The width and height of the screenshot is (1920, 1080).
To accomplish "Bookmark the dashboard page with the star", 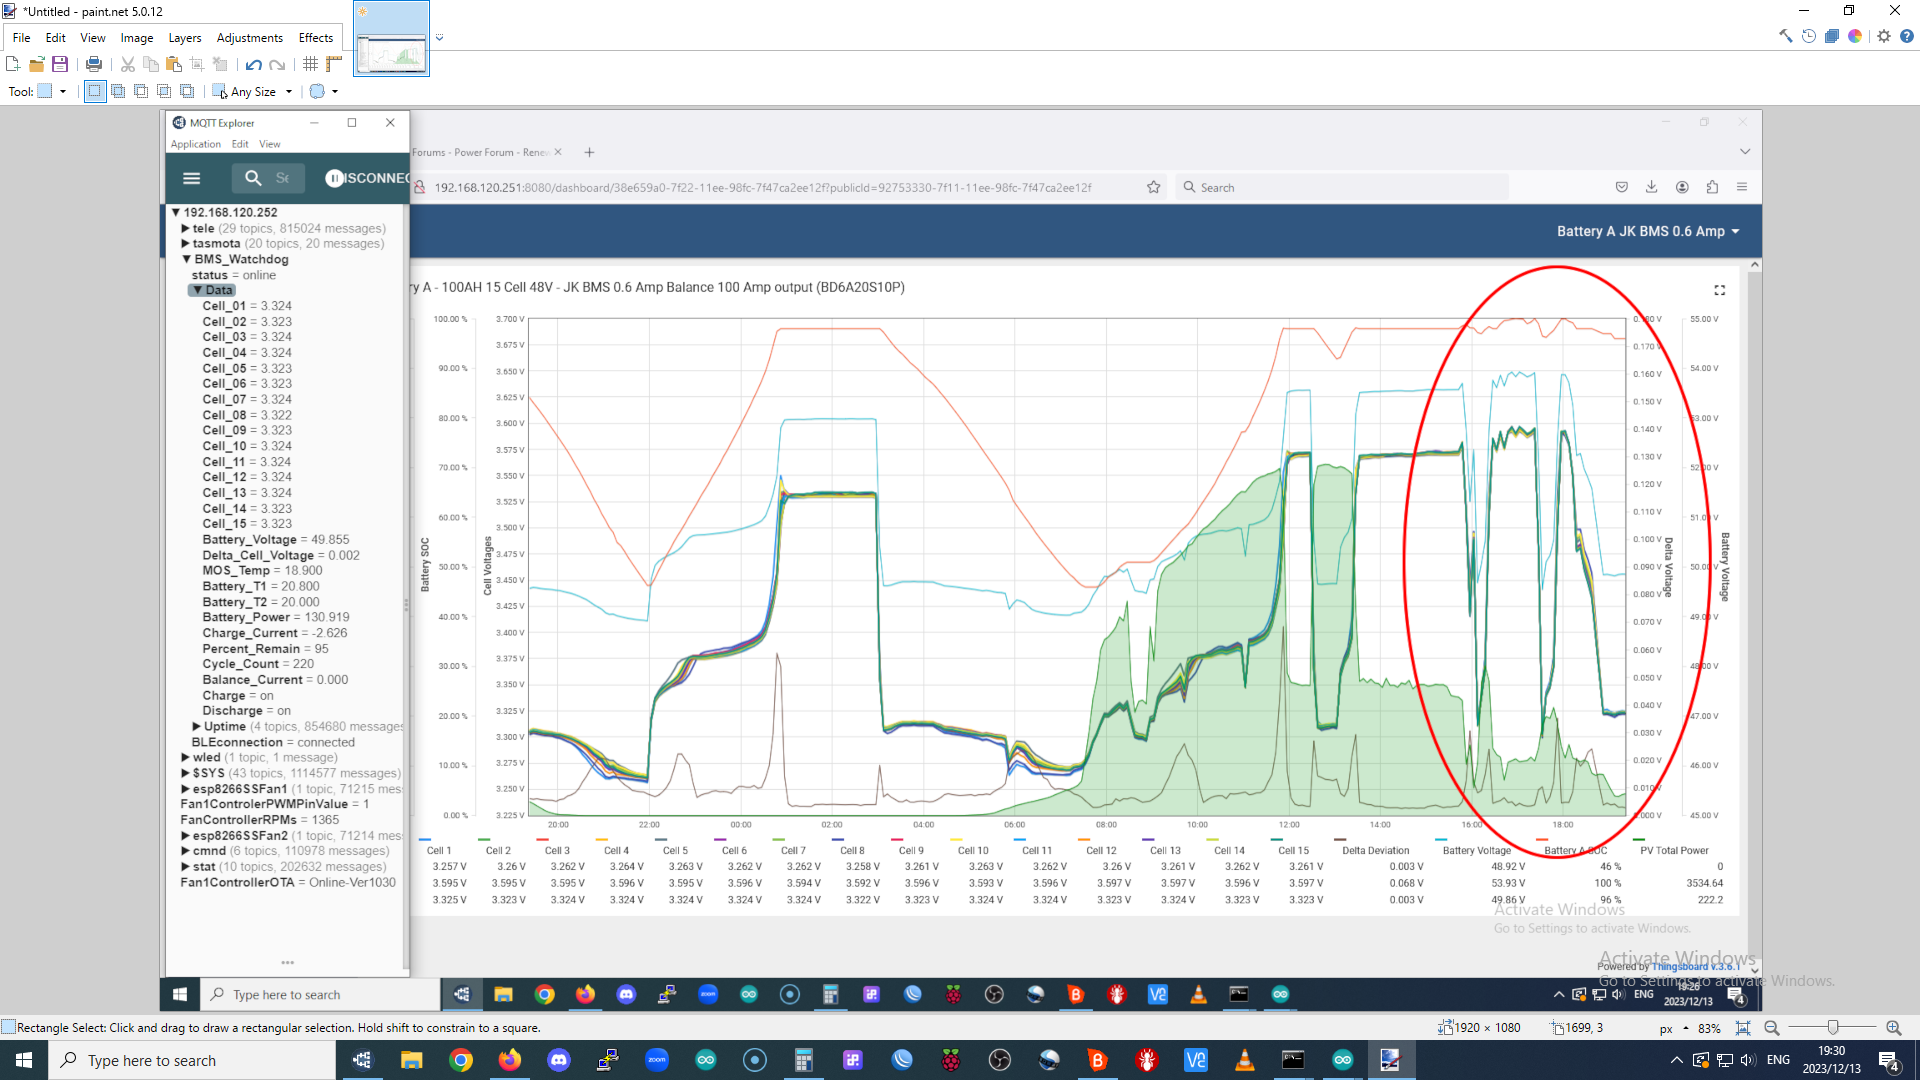I will pyautogui.click(x=1153, y=186).
